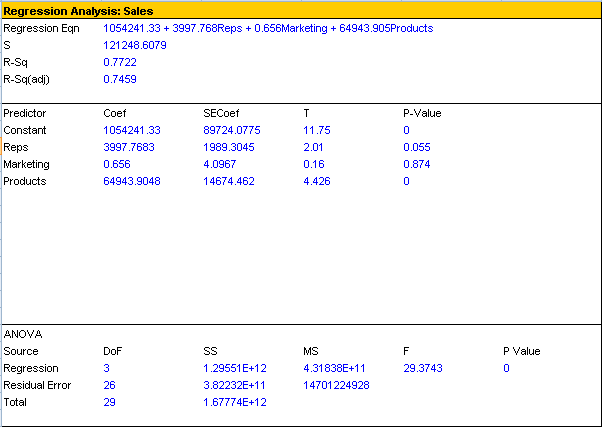Select the Marketing SECoef 4.0967

pyautogui.click(x=220, y=164)
